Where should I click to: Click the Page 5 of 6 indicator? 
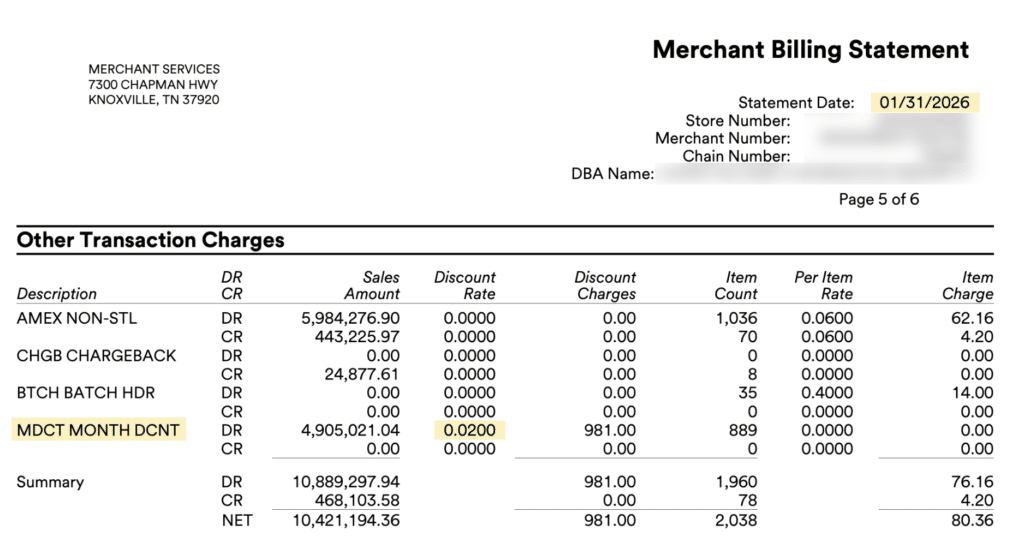(878, 199)
